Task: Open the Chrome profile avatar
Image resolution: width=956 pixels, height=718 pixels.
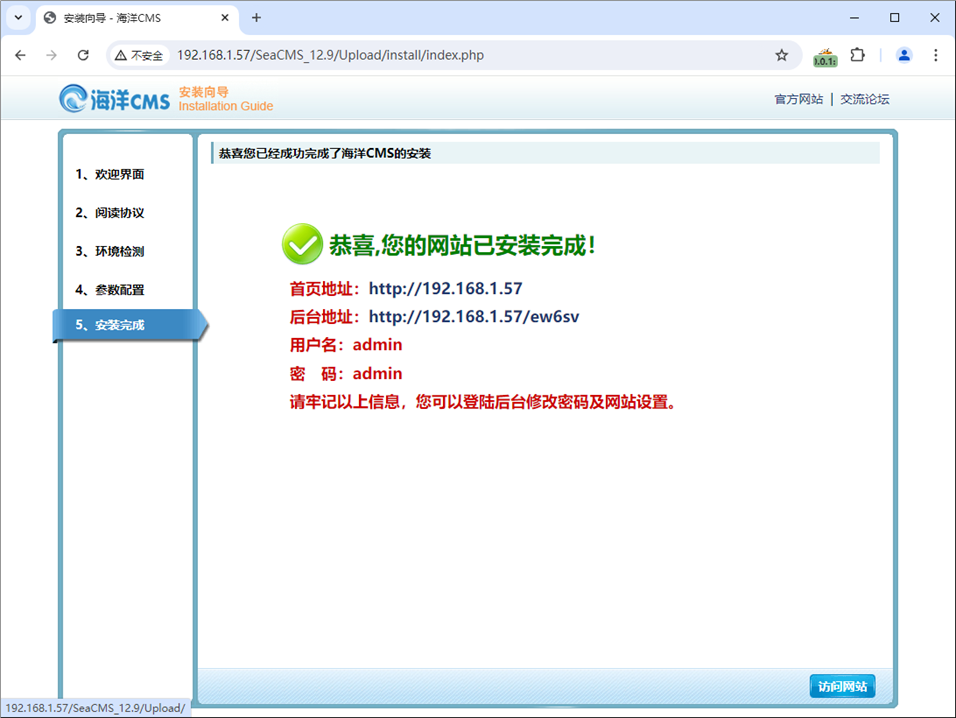Action: point(904,55)
